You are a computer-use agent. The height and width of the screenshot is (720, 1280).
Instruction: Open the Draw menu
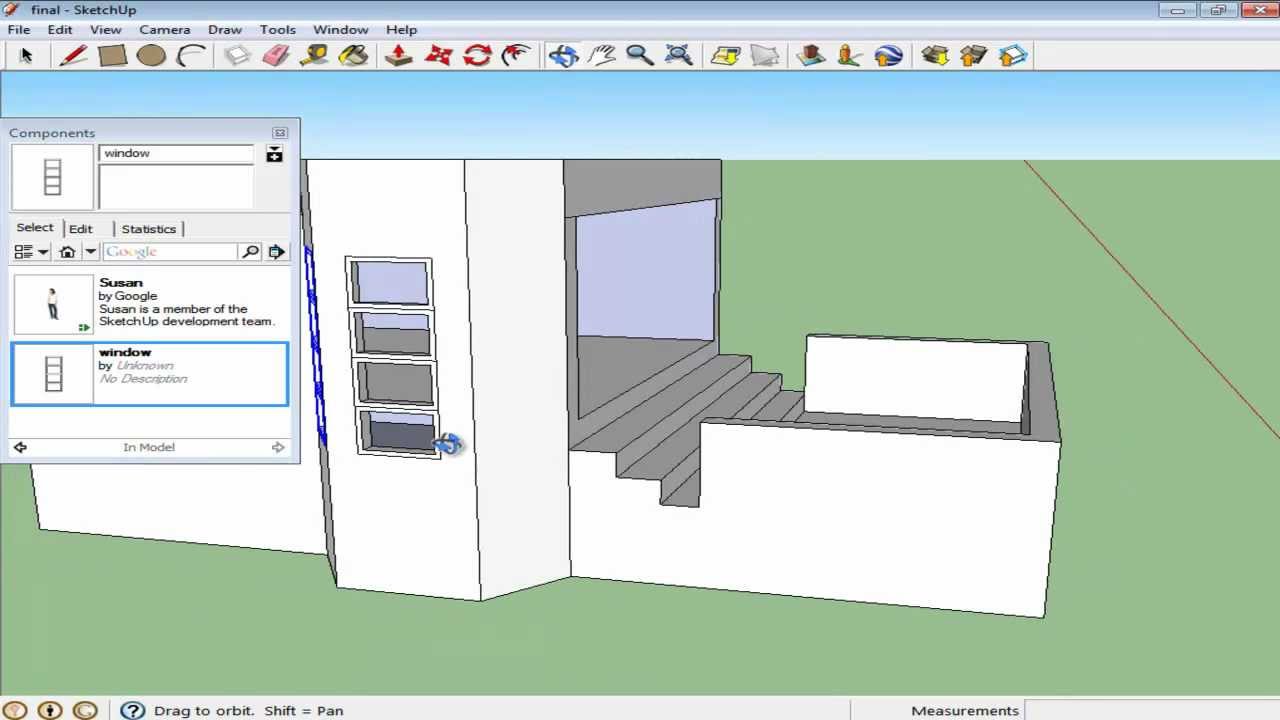click(225, 30)
